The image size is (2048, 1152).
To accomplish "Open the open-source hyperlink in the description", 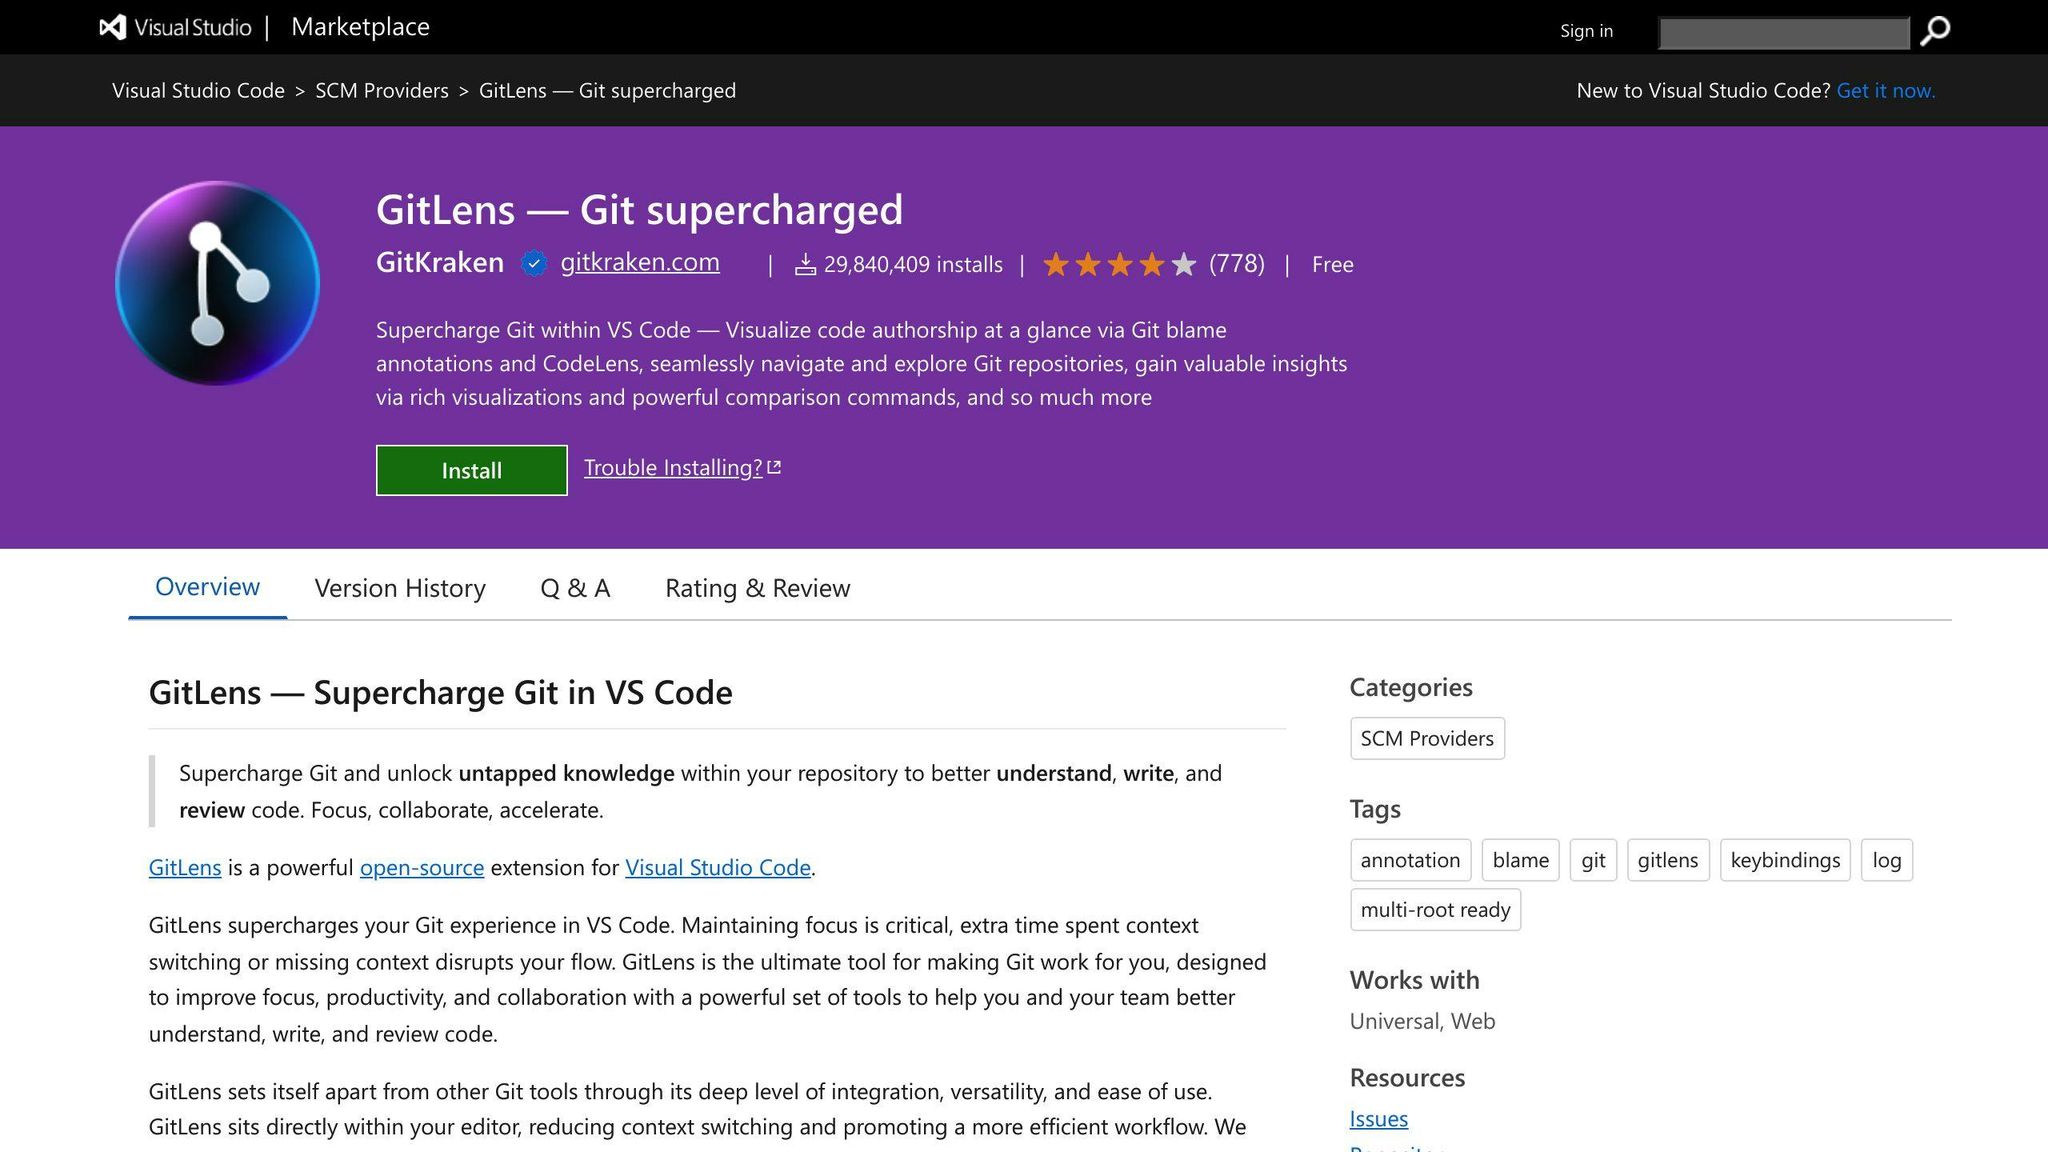I will coord(421,868).
